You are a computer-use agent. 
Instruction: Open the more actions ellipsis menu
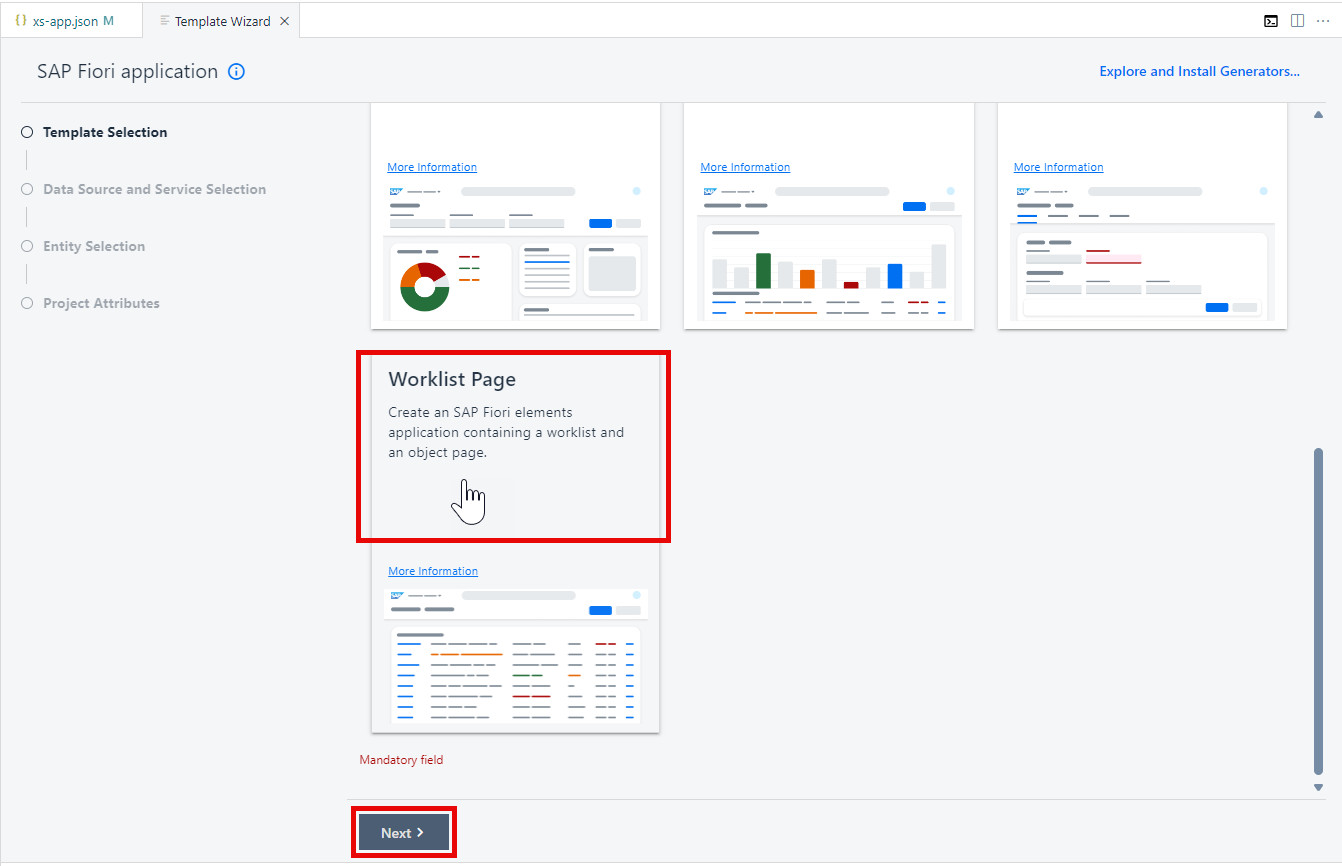(1323, 21)
